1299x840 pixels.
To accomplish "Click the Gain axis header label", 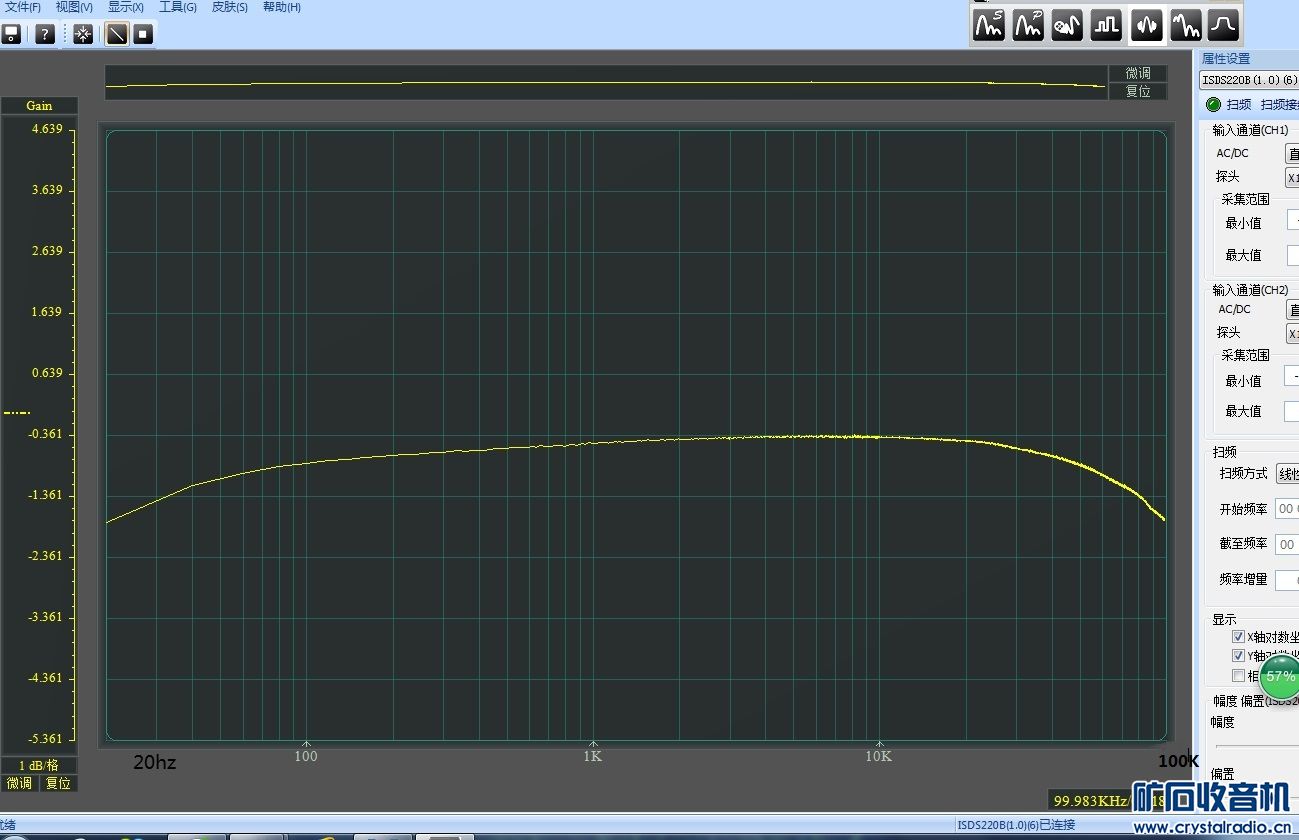I will point(39,105).
